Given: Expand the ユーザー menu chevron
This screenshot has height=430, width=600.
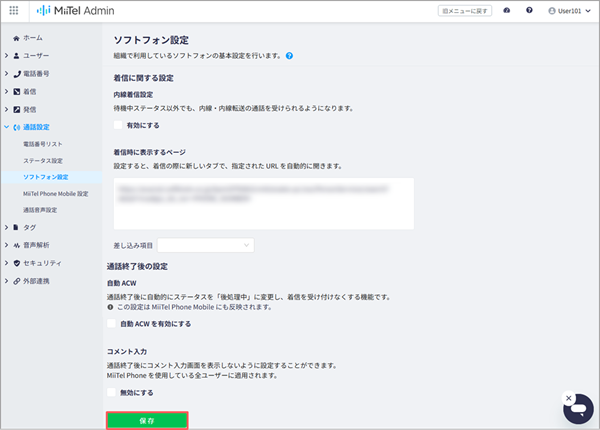Looking at the screenshot, I should [7, 56].
